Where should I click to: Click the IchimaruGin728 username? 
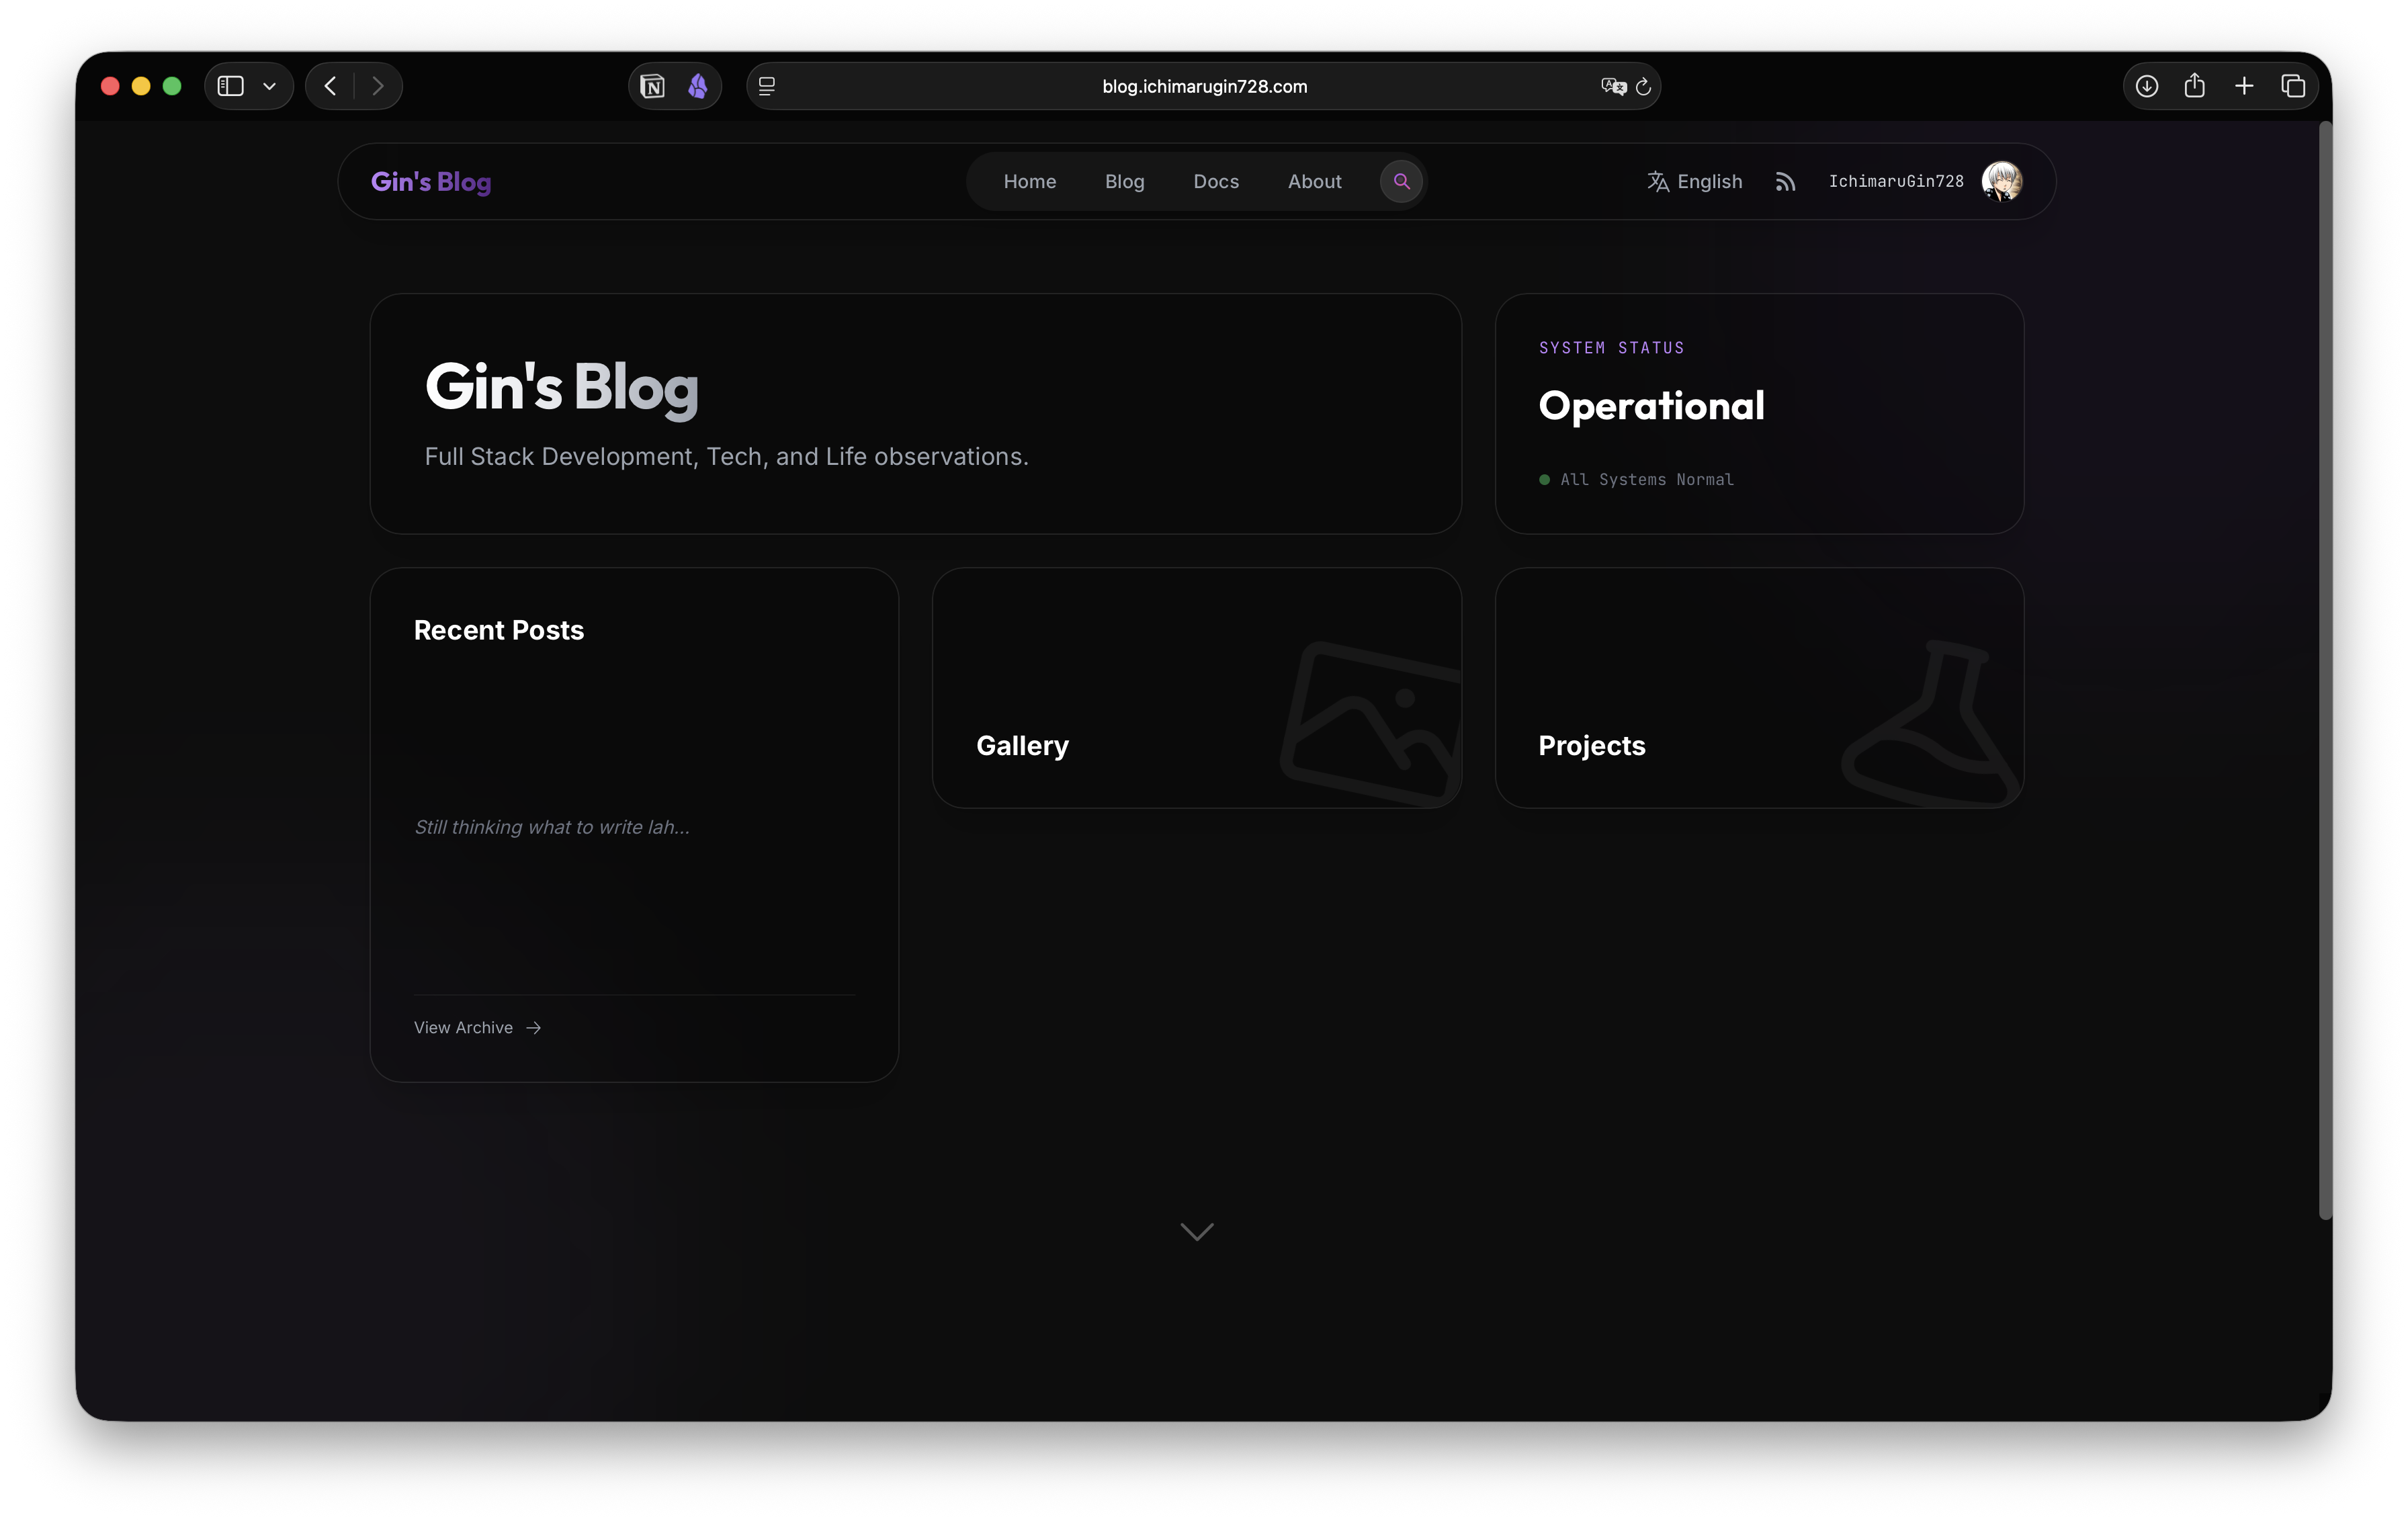[x=1895, y=181]
